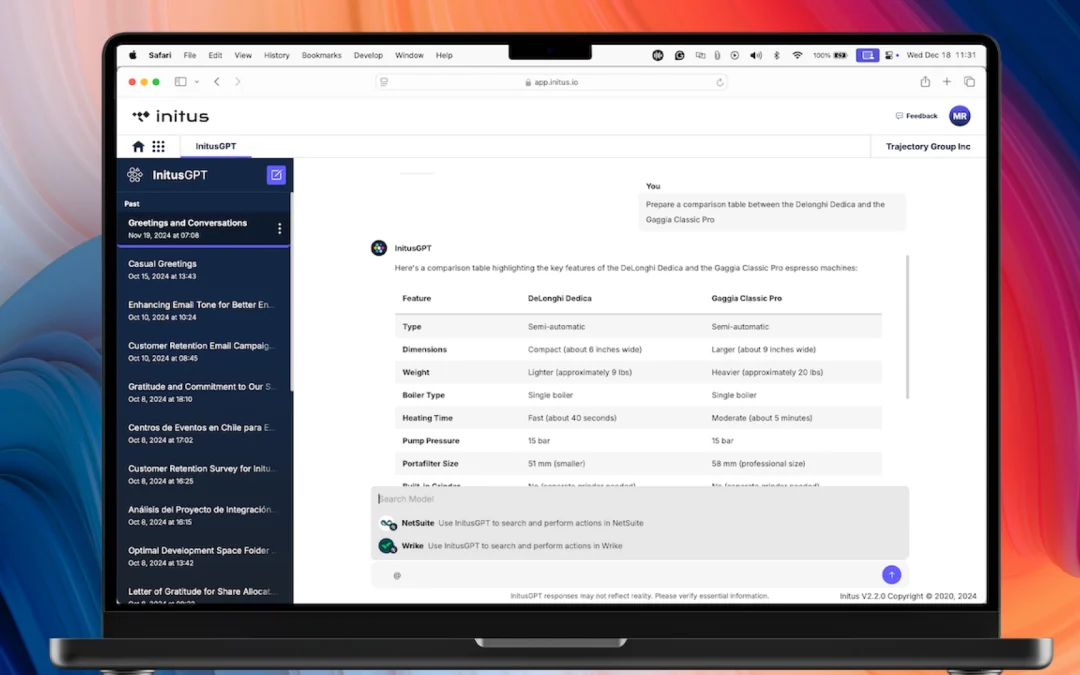Viewport: 1080px width, 675px height.
Task: Show Safari tab overview icon
Action: pyautogui.click(x=969, y=81)
